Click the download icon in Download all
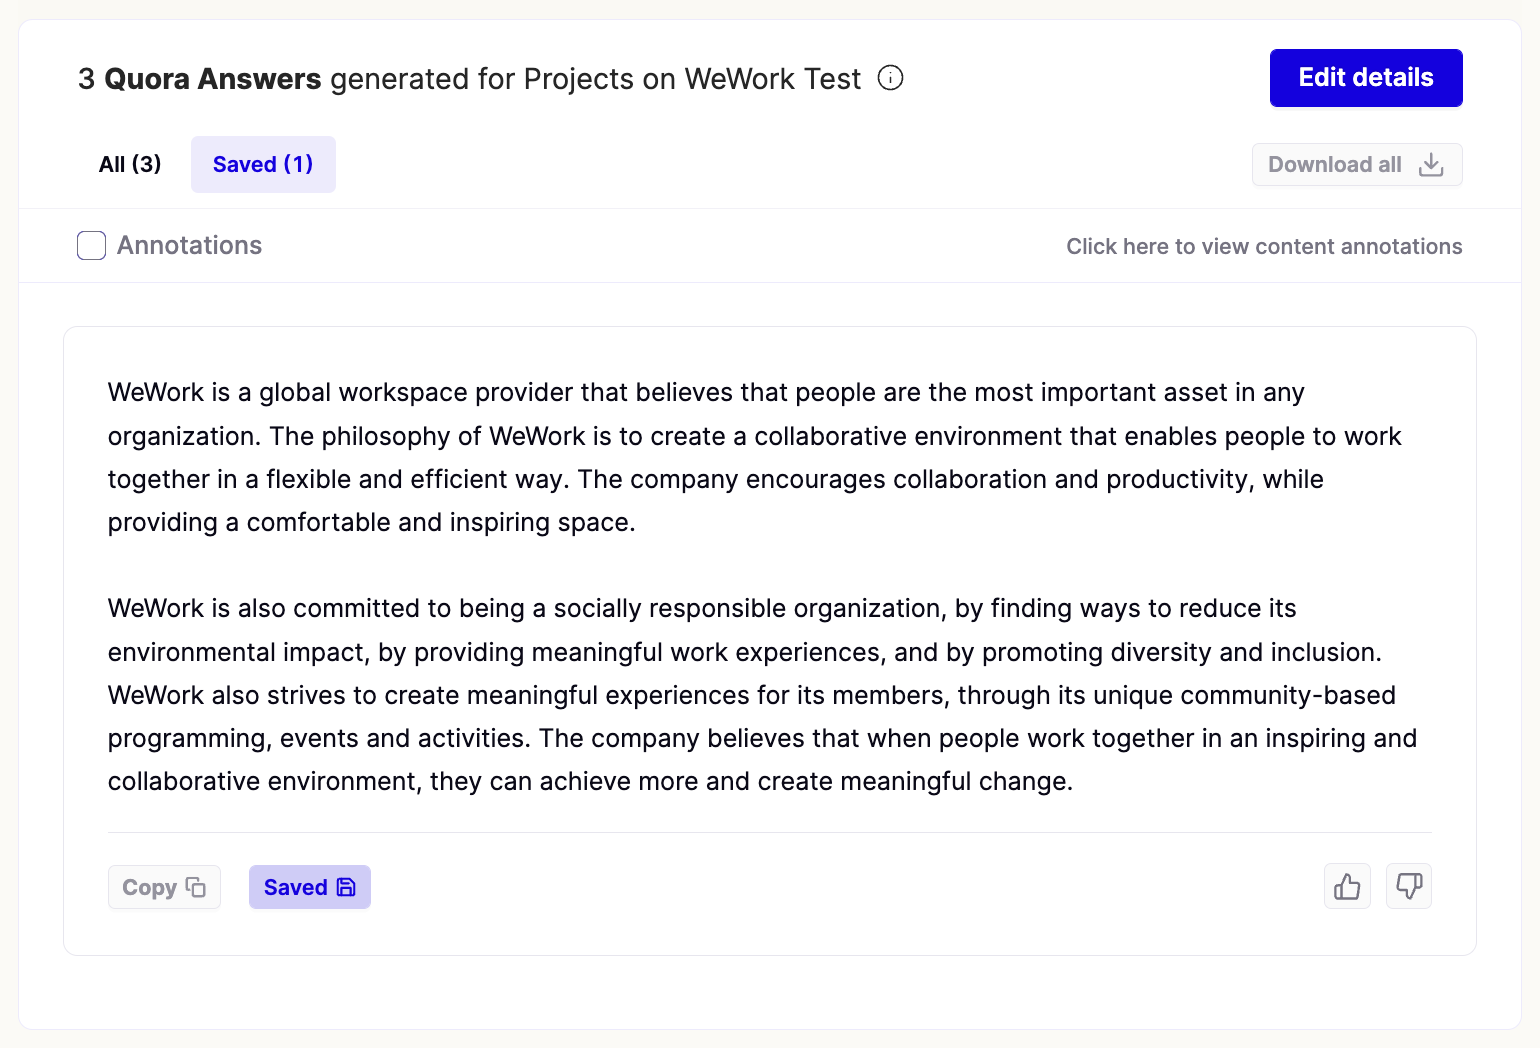The width and height of the screenshot is (1540, 1048). [x=1432, y=164]
